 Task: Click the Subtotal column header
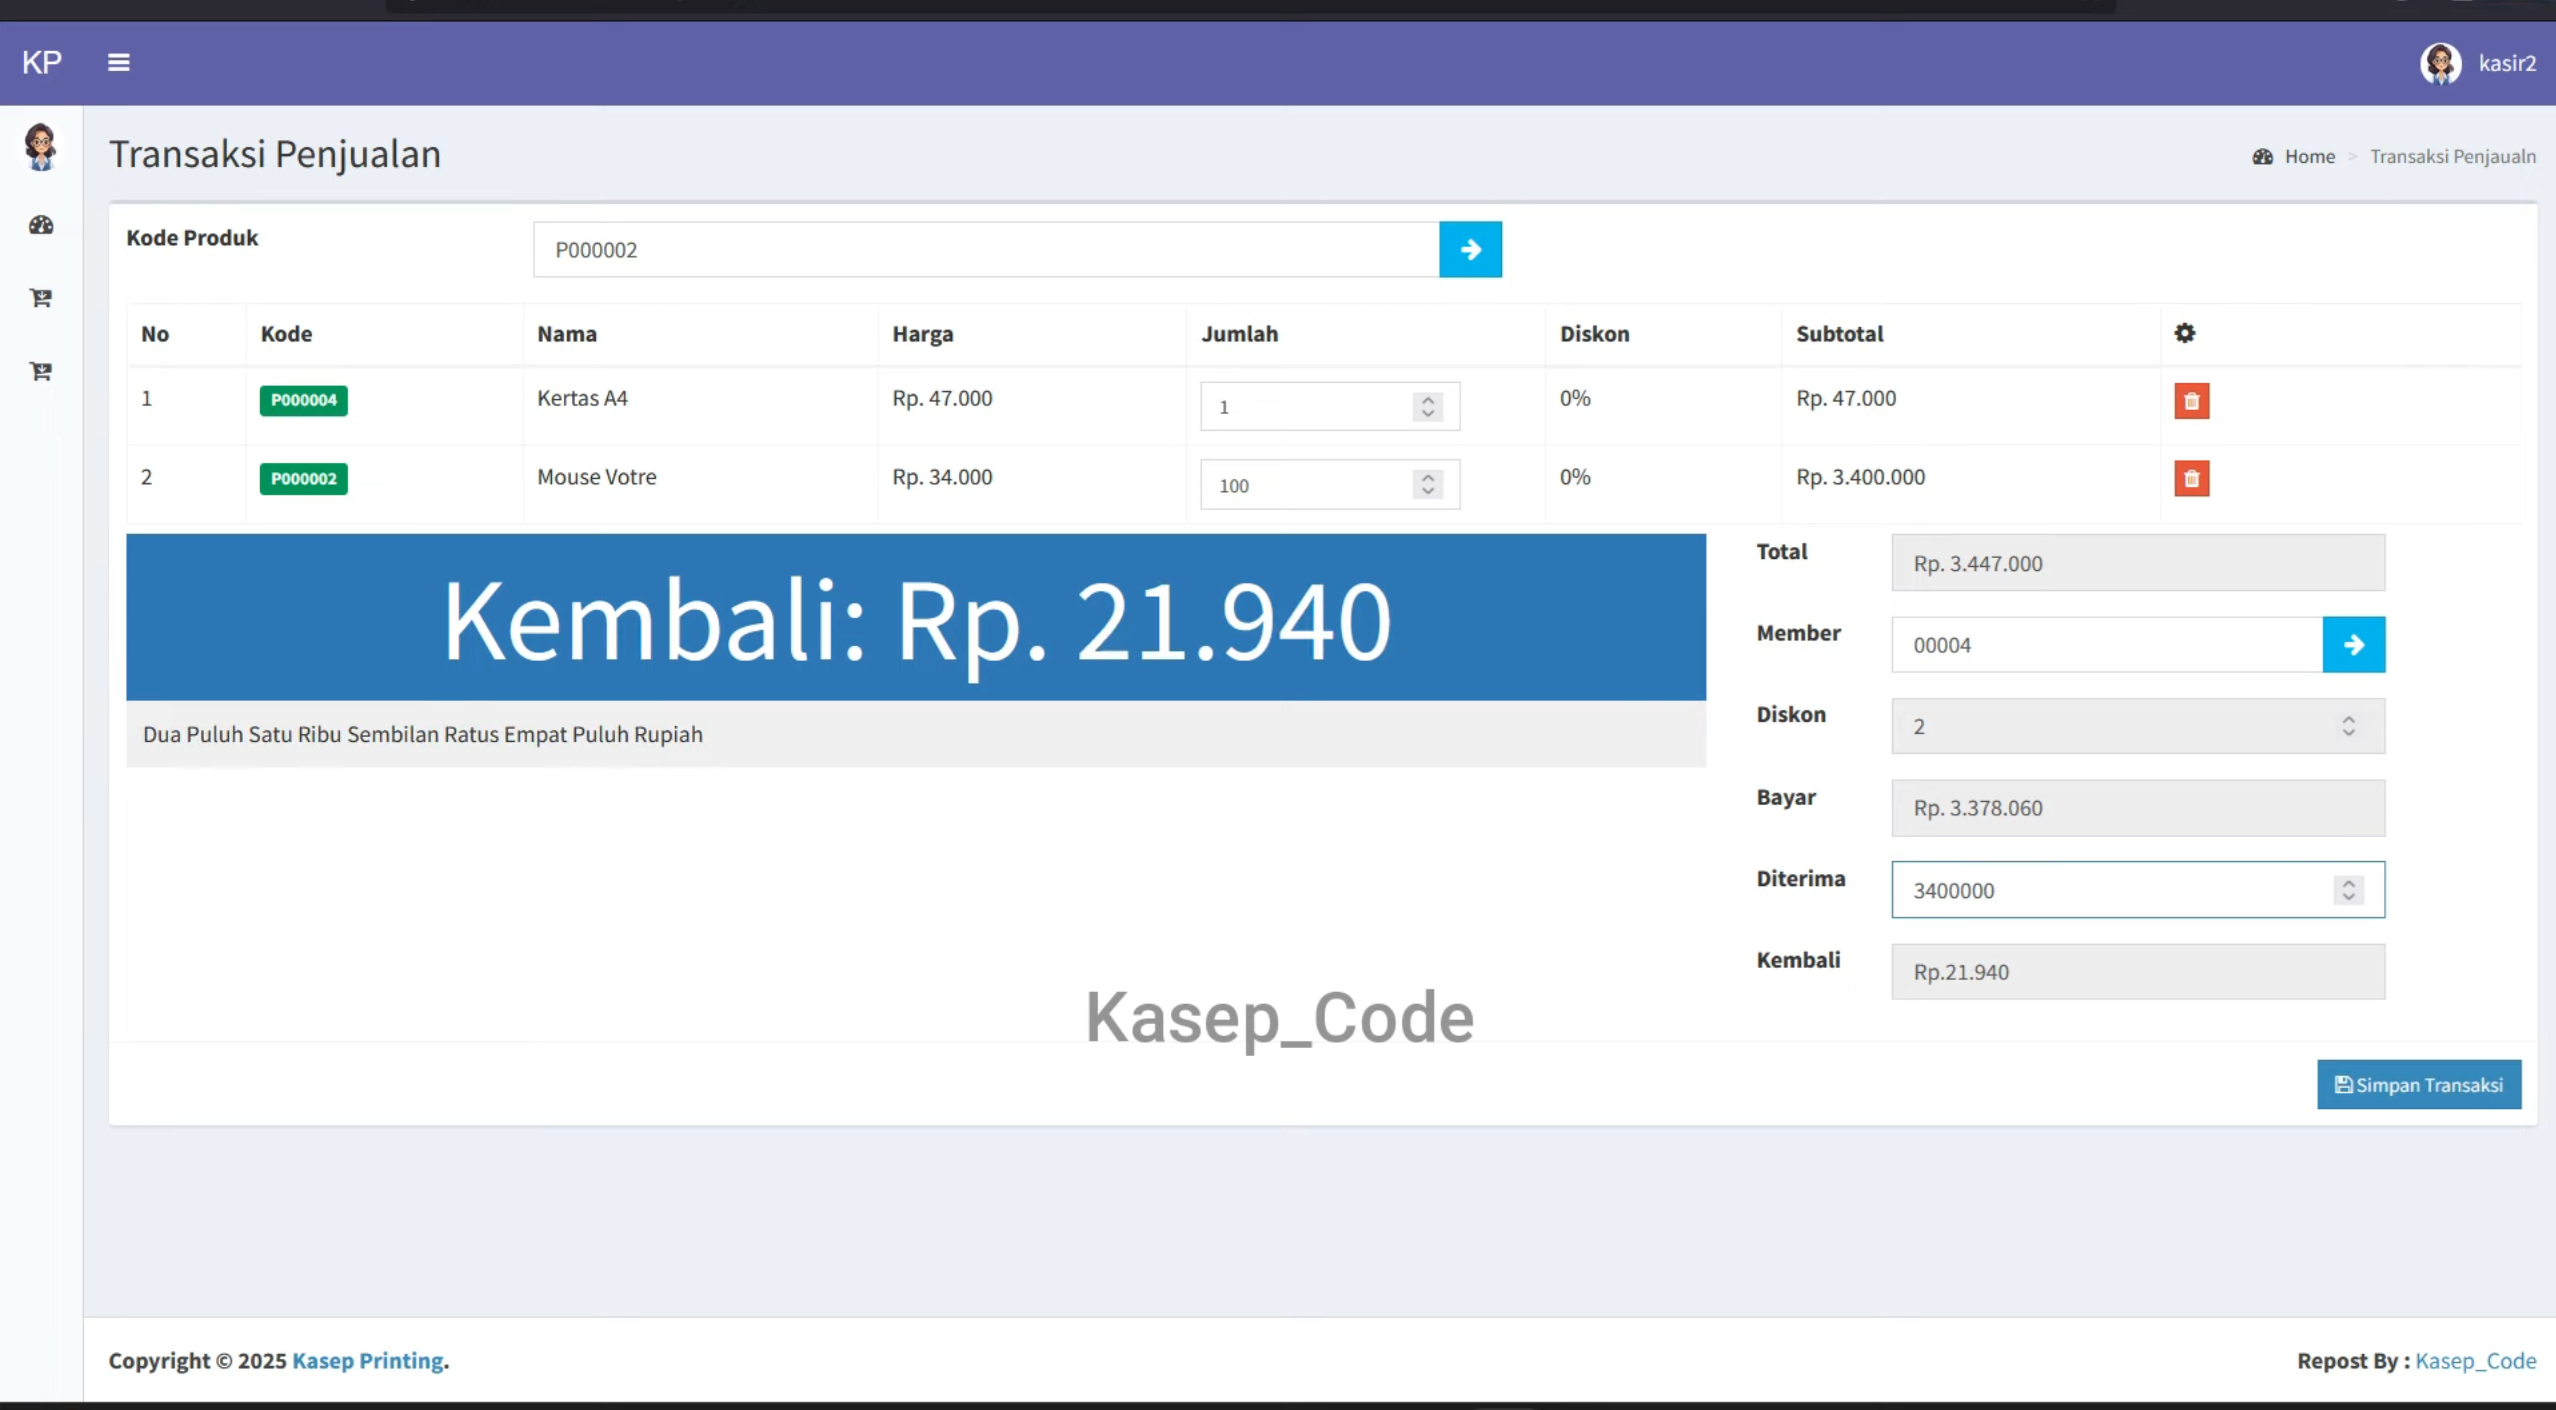click(x=1839, y=334)
